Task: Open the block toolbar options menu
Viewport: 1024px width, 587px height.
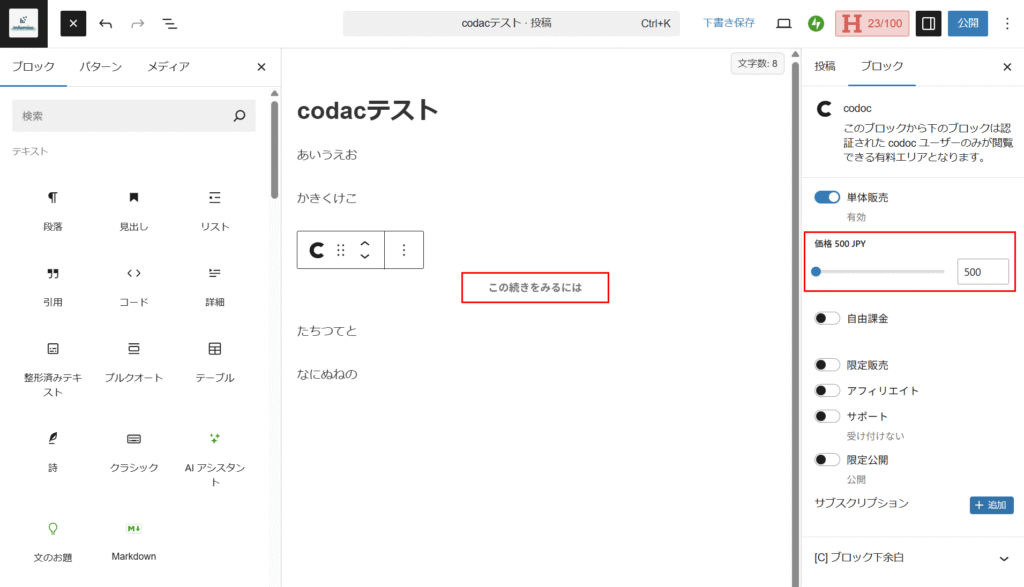Action: (404, 250)
